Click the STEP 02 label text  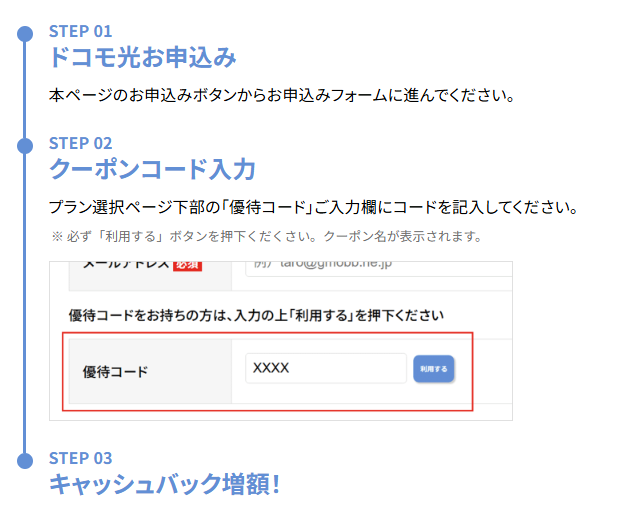point(80,143)
